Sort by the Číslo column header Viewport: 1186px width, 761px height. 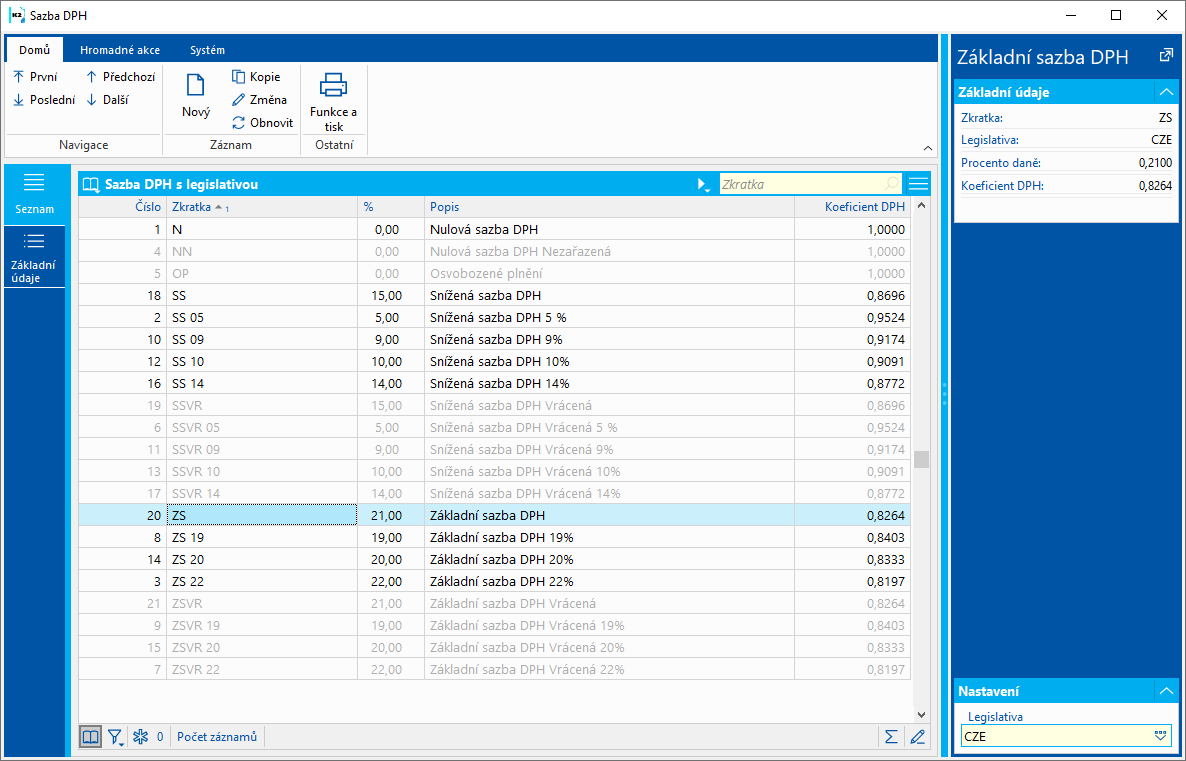123,207
